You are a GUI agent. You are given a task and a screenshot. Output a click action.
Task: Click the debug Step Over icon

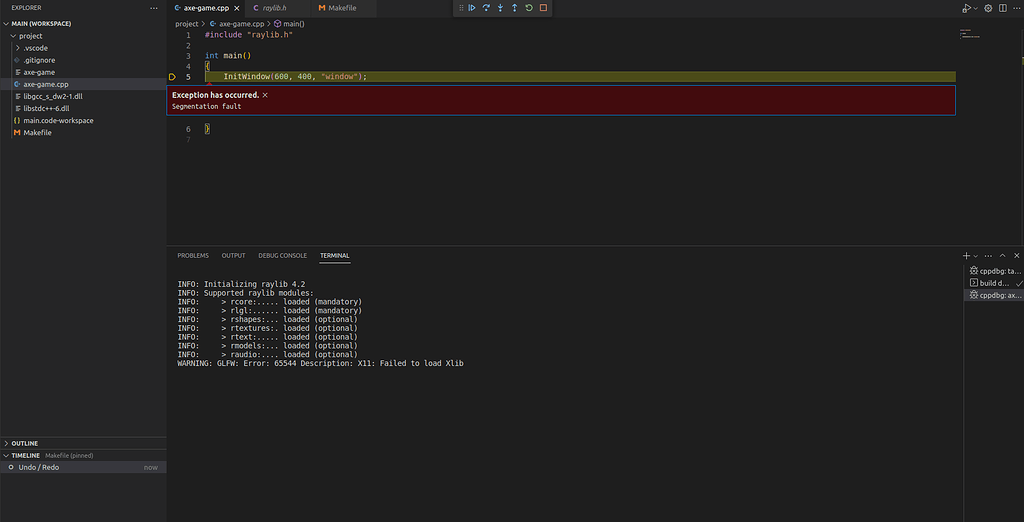(x=486, y=8)
